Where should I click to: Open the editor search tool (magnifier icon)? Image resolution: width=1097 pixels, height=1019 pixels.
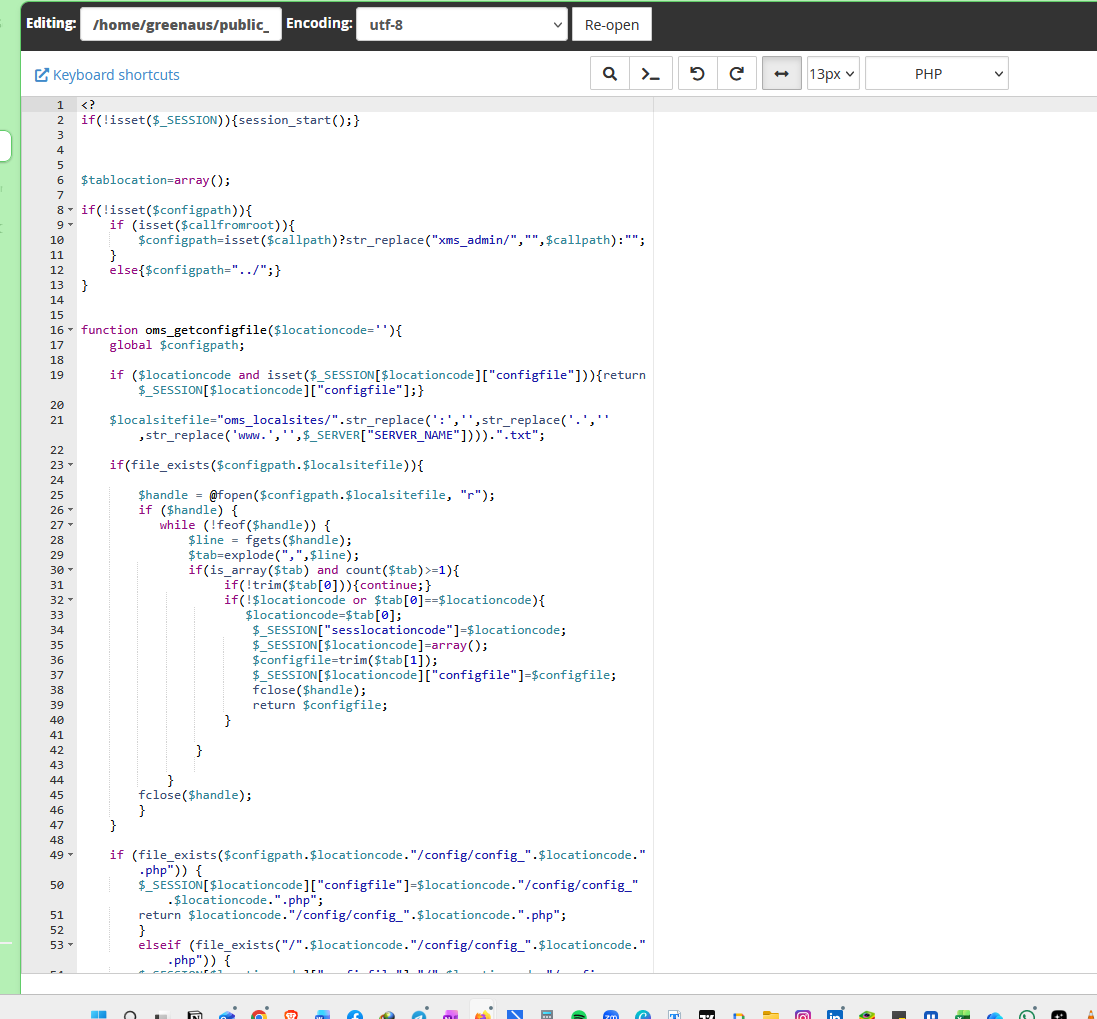609,74
